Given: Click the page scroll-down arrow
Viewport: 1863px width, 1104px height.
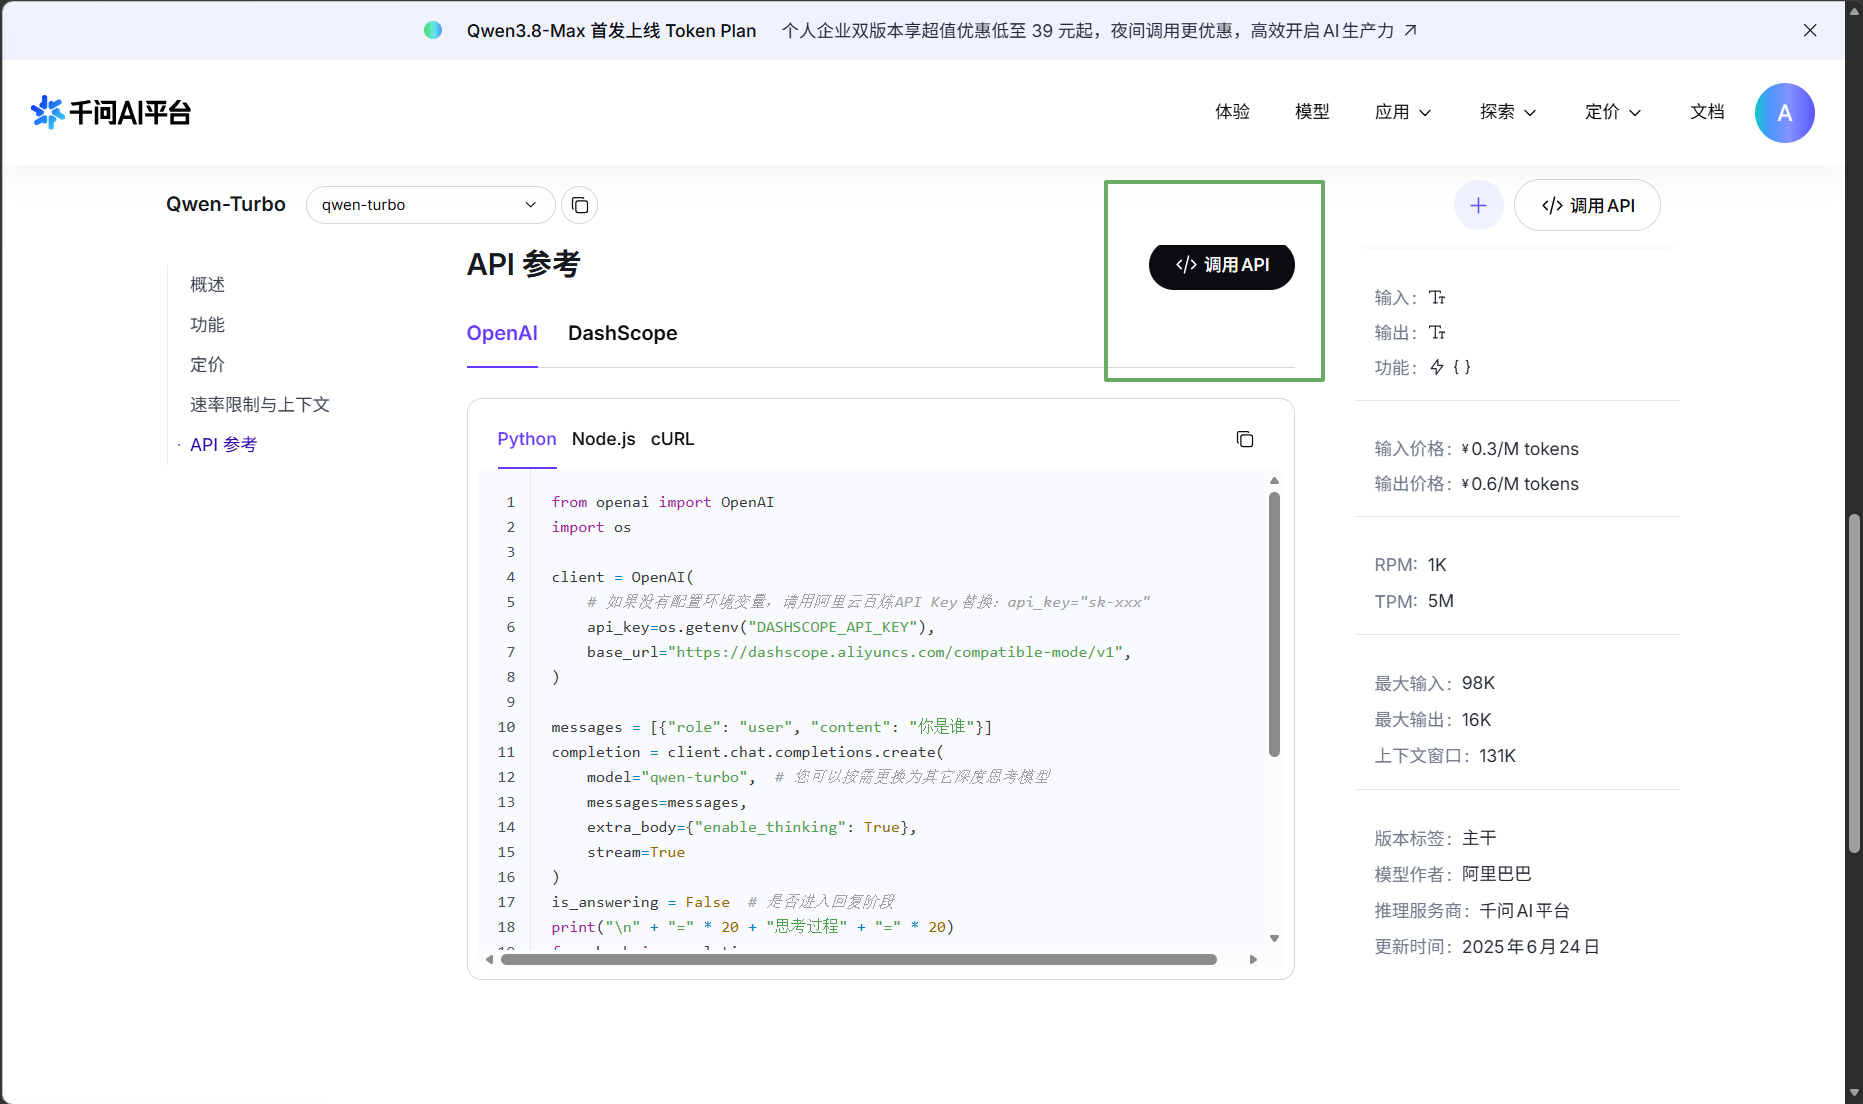Looking at the screenshot, I should (x=1854, y=1093).
